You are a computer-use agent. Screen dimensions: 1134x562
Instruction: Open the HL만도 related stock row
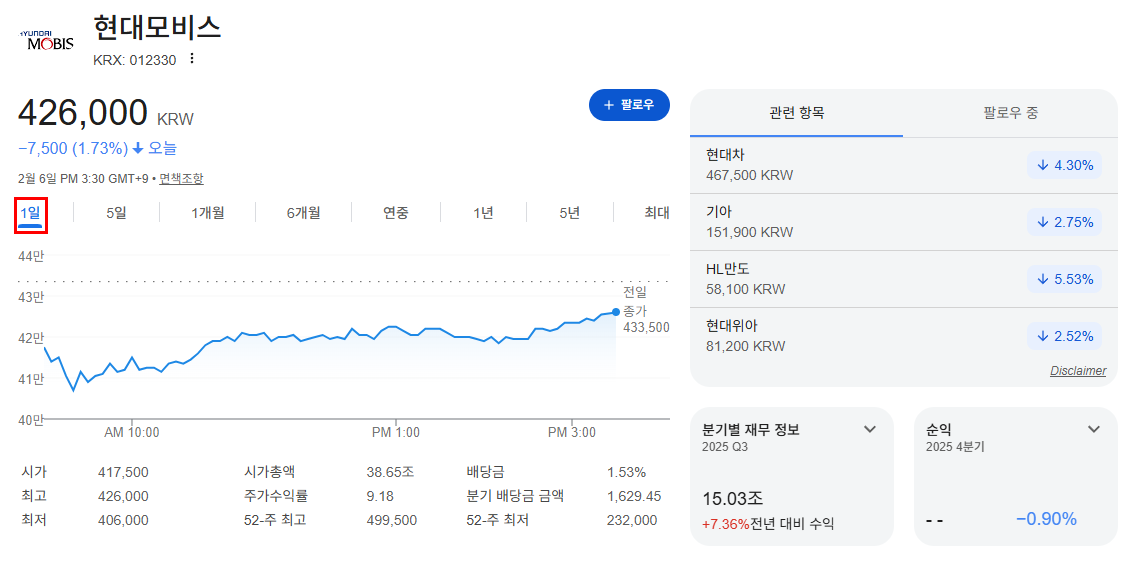coord(904,279)
